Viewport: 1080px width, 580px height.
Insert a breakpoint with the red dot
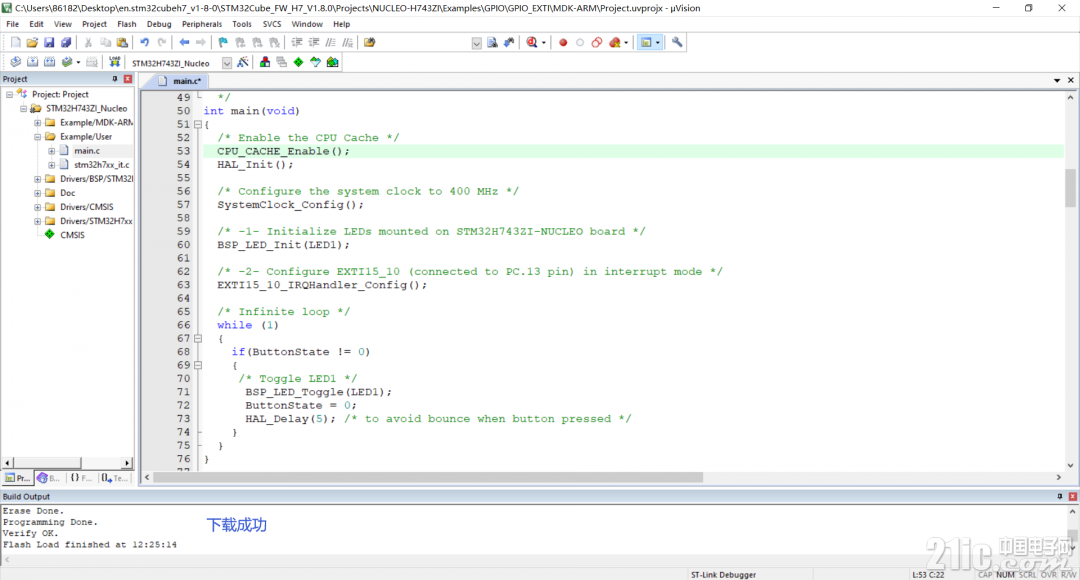[563, 43]
